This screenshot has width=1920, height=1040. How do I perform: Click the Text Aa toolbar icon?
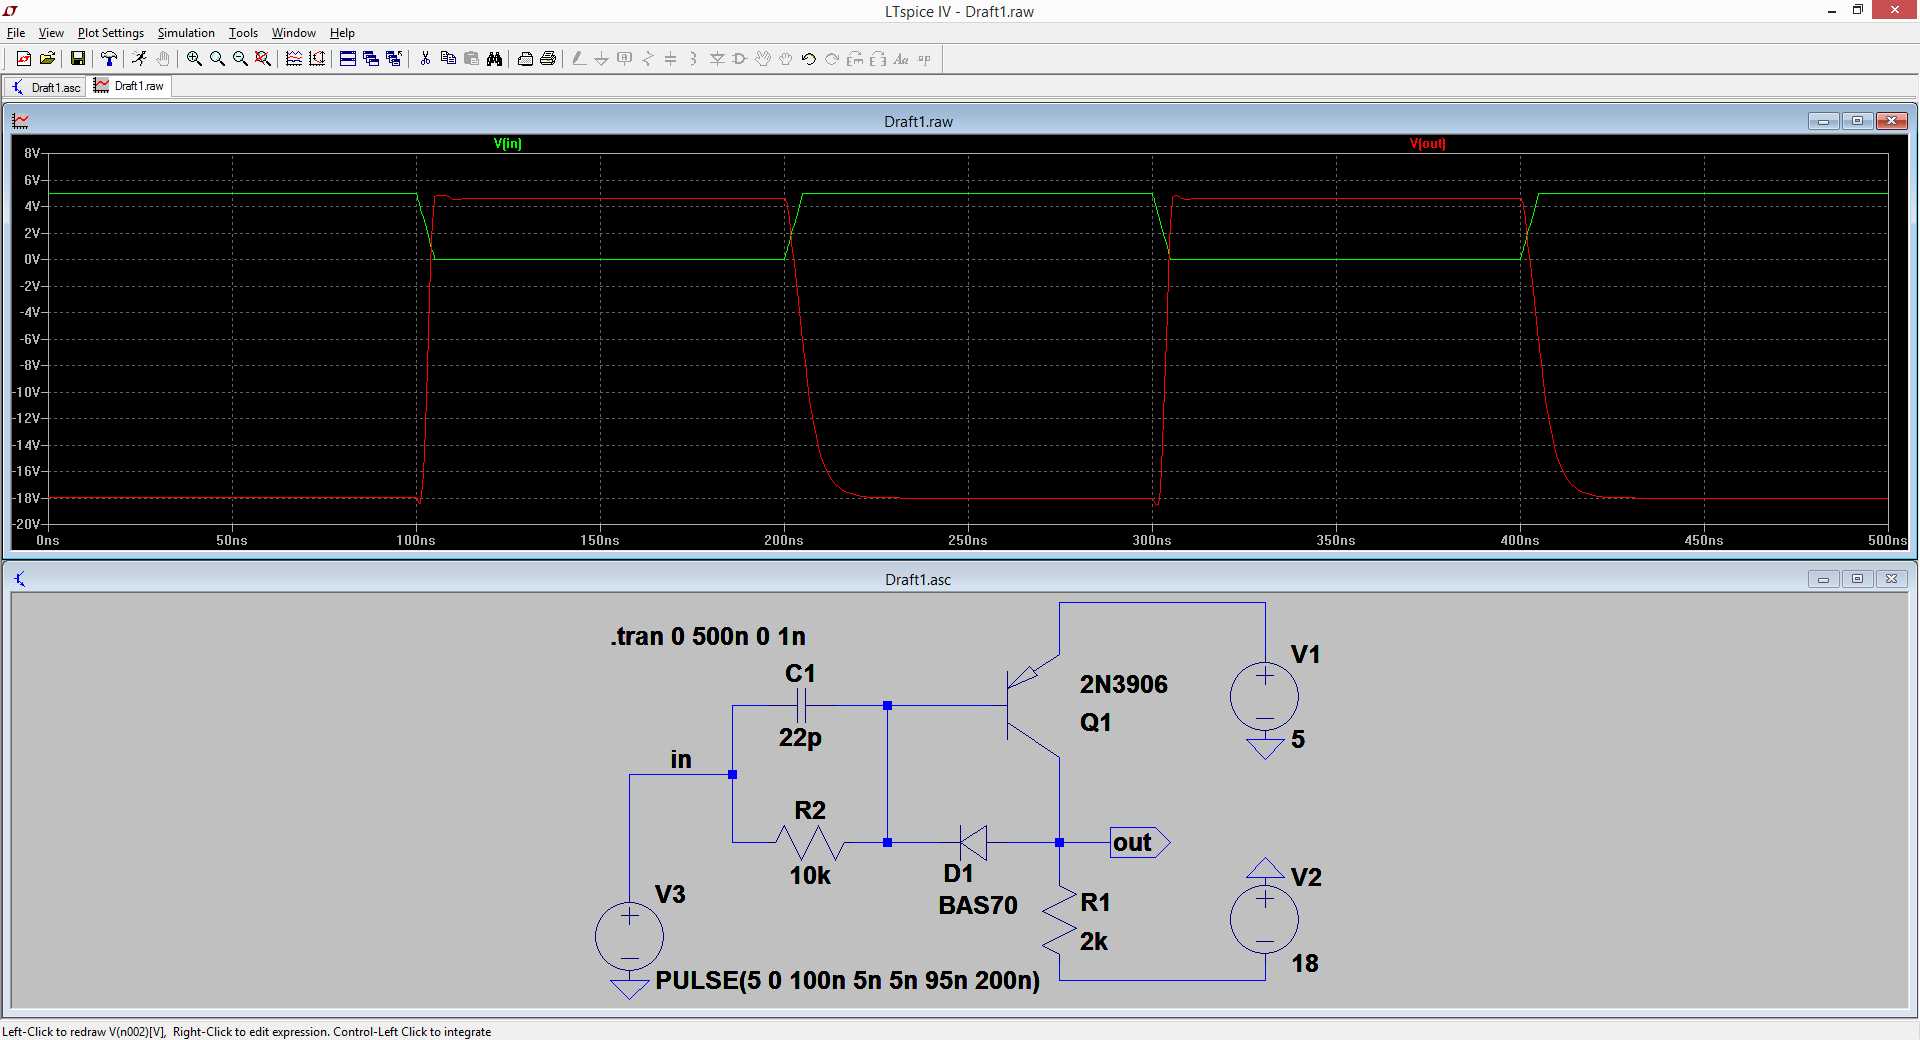pyautogui.click(x=901, y=59)
